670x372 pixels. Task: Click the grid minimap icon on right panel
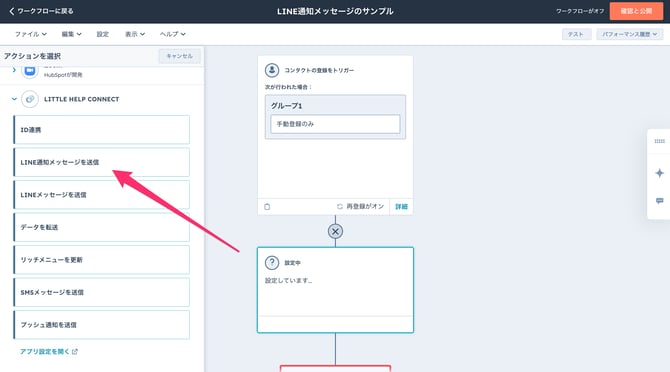659,141
